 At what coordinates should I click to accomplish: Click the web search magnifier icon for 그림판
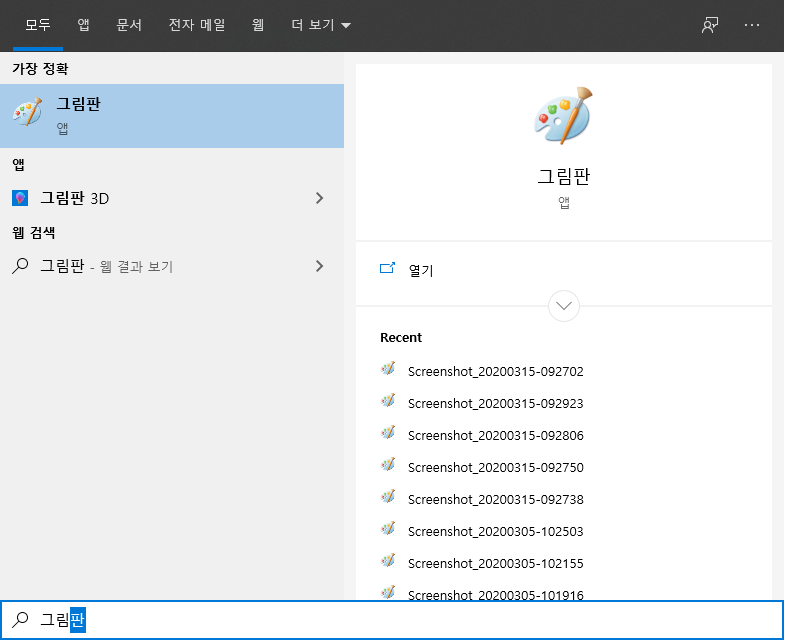[20, 266]
